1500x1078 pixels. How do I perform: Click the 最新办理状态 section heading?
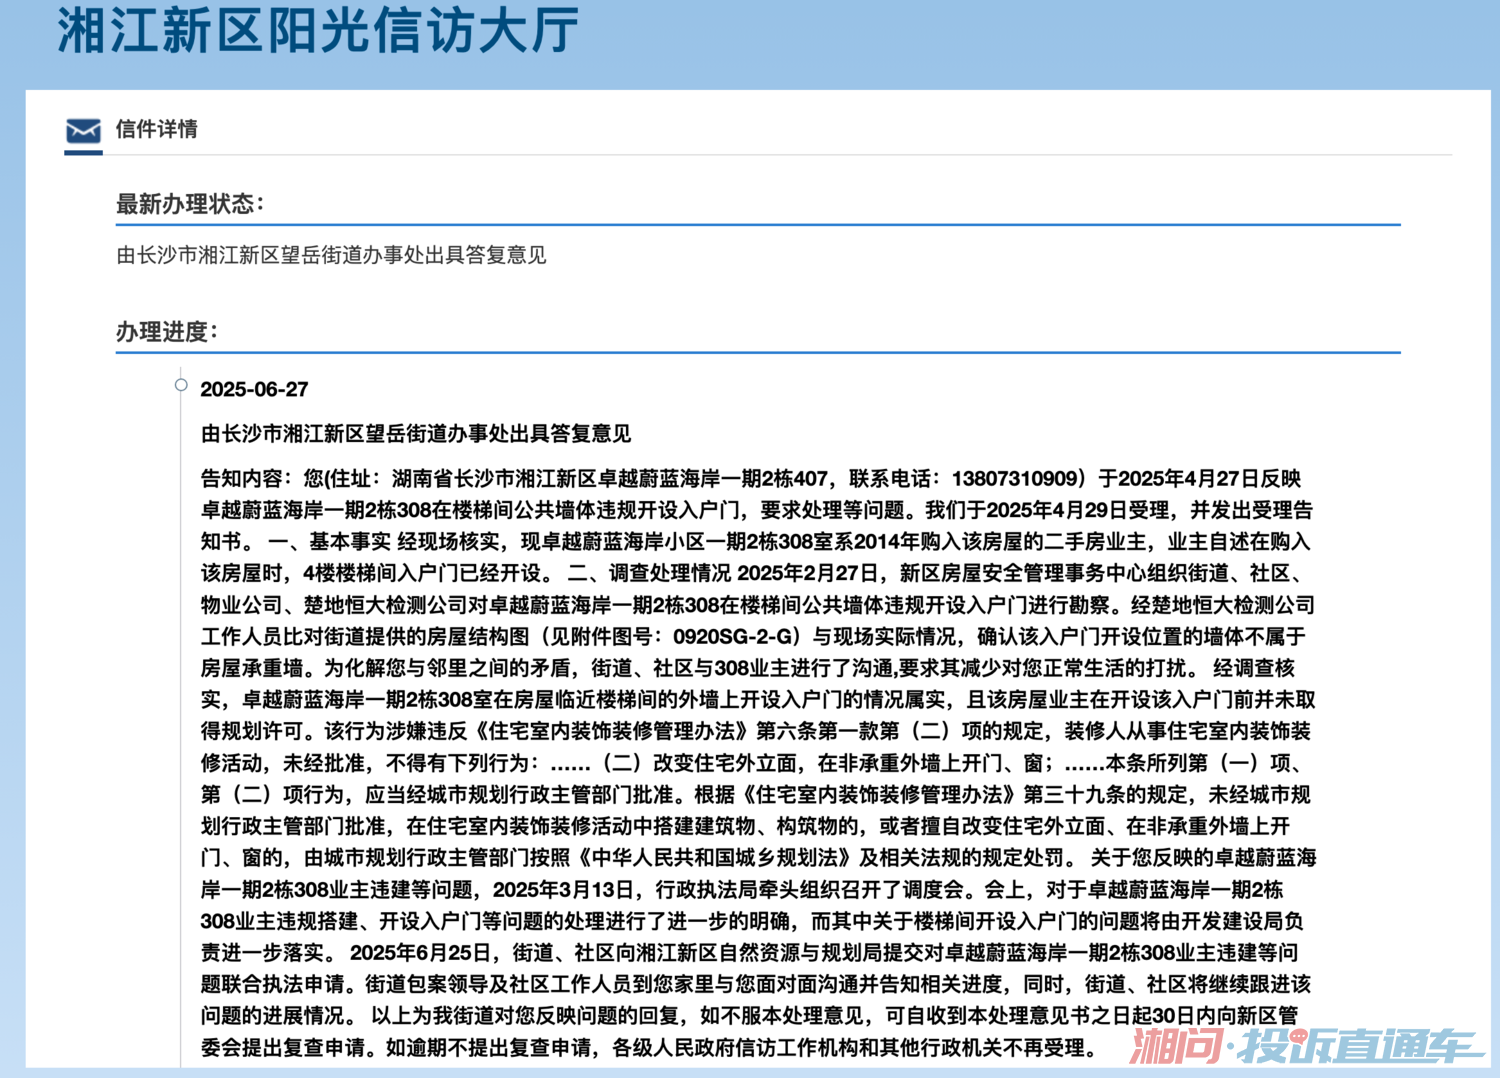point(189,204)
